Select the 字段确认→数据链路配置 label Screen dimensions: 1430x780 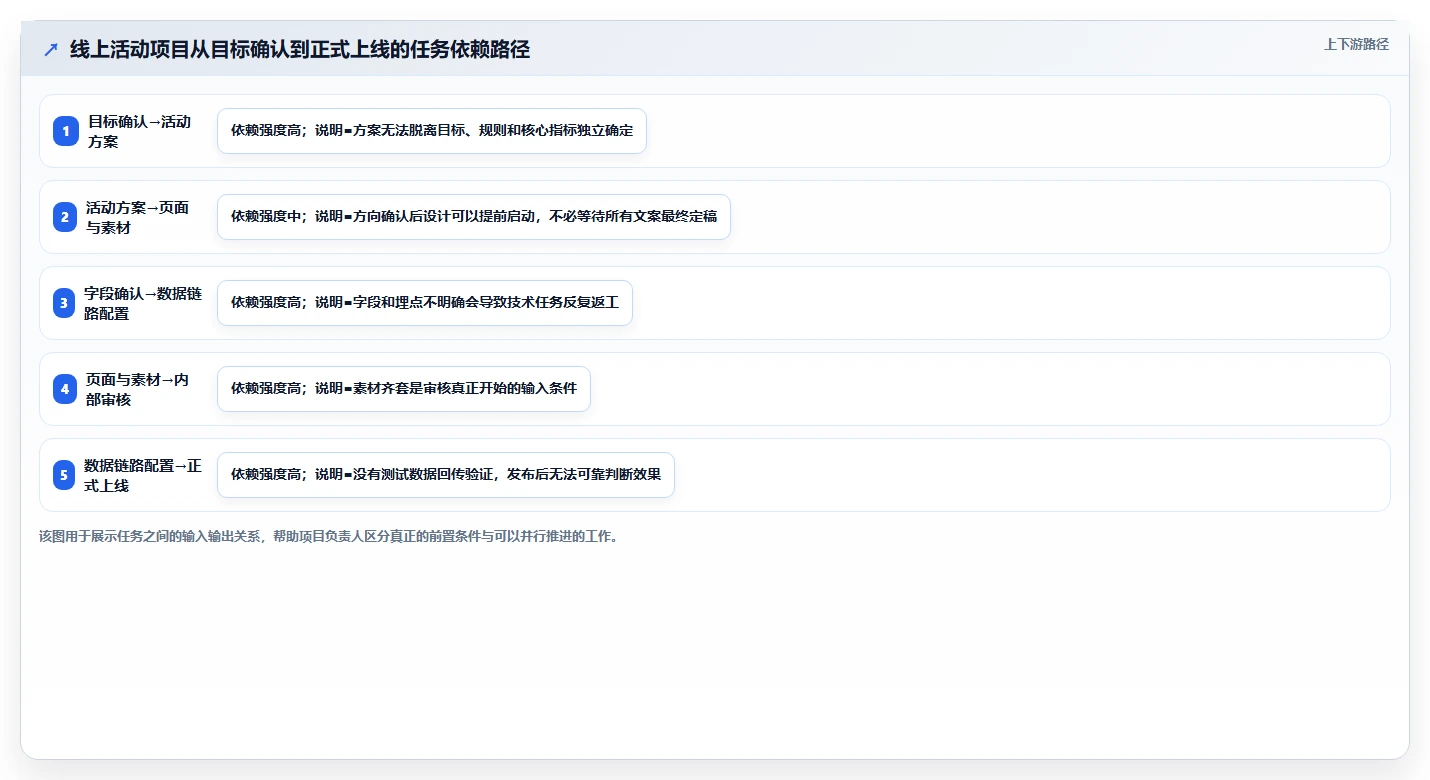tap(143, 303)
